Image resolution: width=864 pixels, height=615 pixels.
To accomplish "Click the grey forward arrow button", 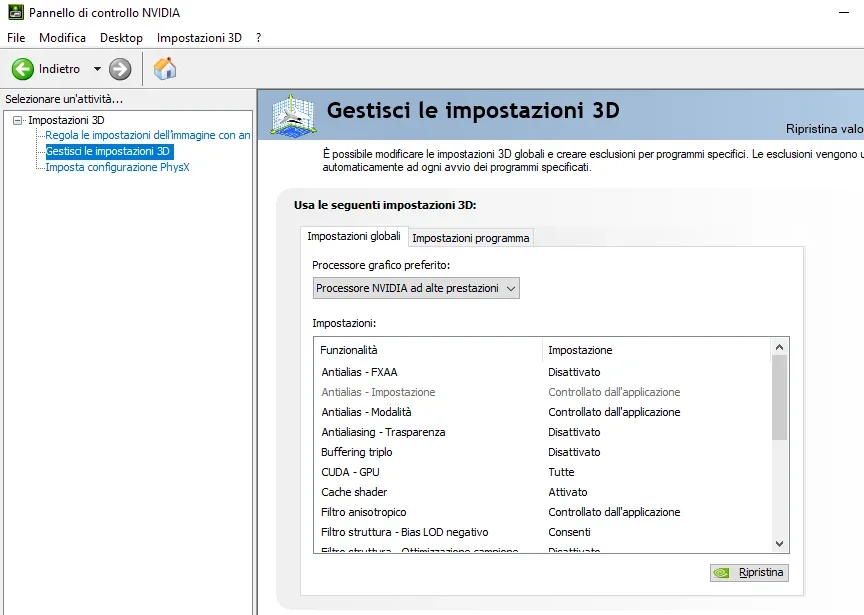I will click(x=120, y=69).
